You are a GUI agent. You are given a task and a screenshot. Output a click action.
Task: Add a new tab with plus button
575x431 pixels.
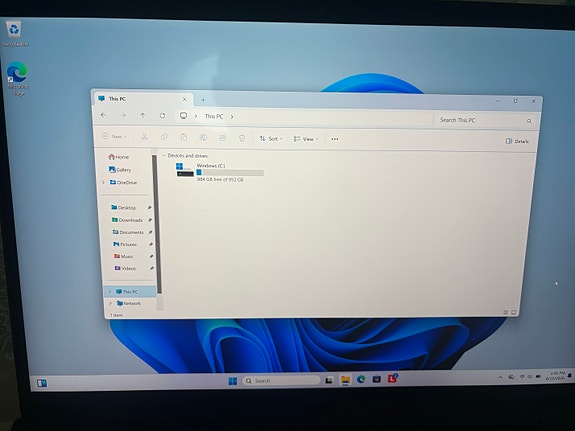203,100
